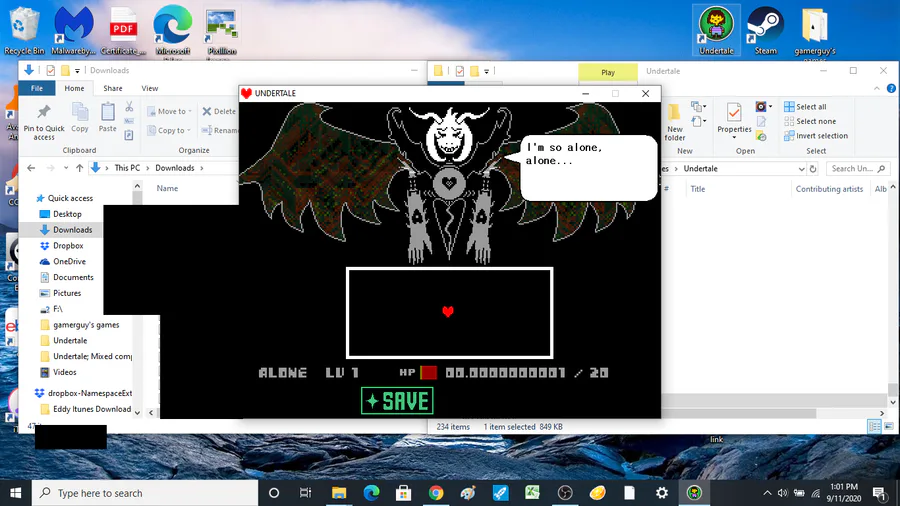Click the Copy icon in Clipboard group
This screenshot has height=506, width=900.
(80, 118)
